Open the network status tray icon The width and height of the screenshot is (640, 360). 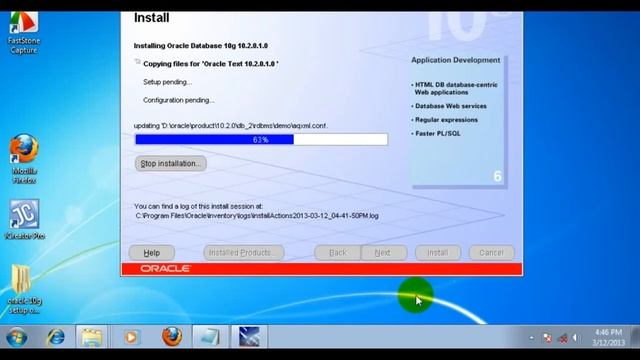pos(562,338)
